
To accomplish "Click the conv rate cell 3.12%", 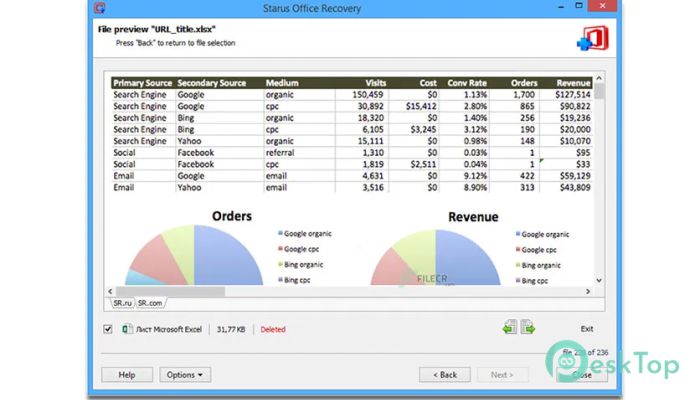I will tap(475, 129).
